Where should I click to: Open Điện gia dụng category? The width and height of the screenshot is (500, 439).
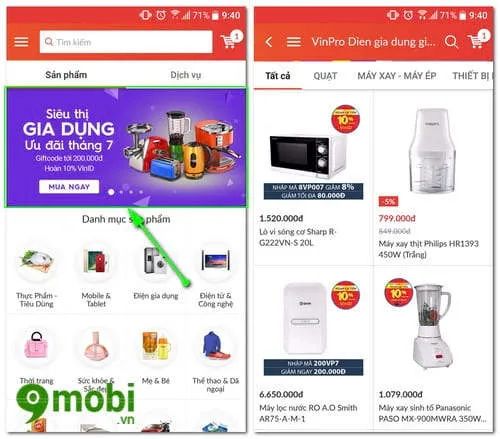tap(156, 273)
